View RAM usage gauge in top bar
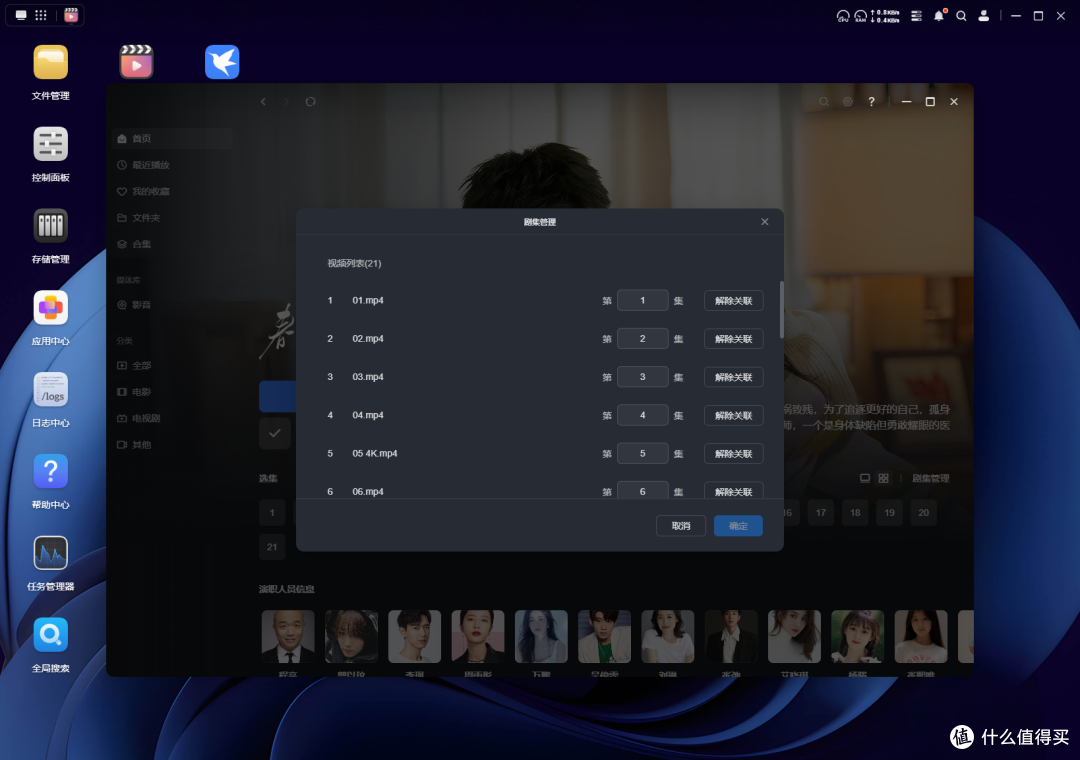Viewport: 1080px width, 760px height. click(860, 16)
